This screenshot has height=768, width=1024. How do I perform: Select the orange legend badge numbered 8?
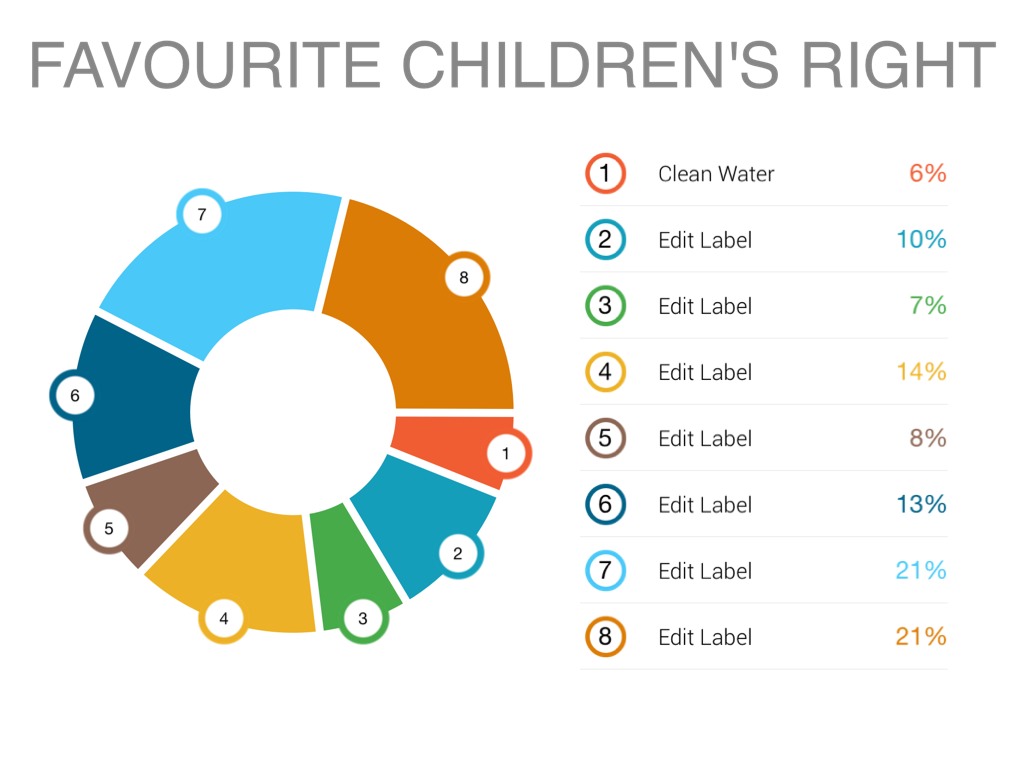pyautogui.click(x=605, y=637)
